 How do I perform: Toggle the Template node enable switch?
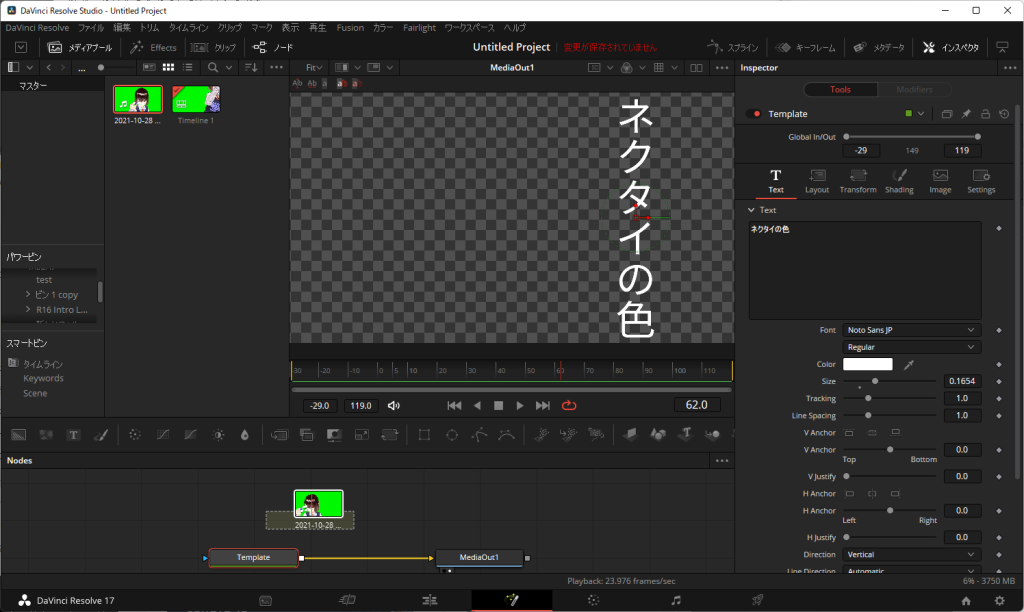pos(756,114)
